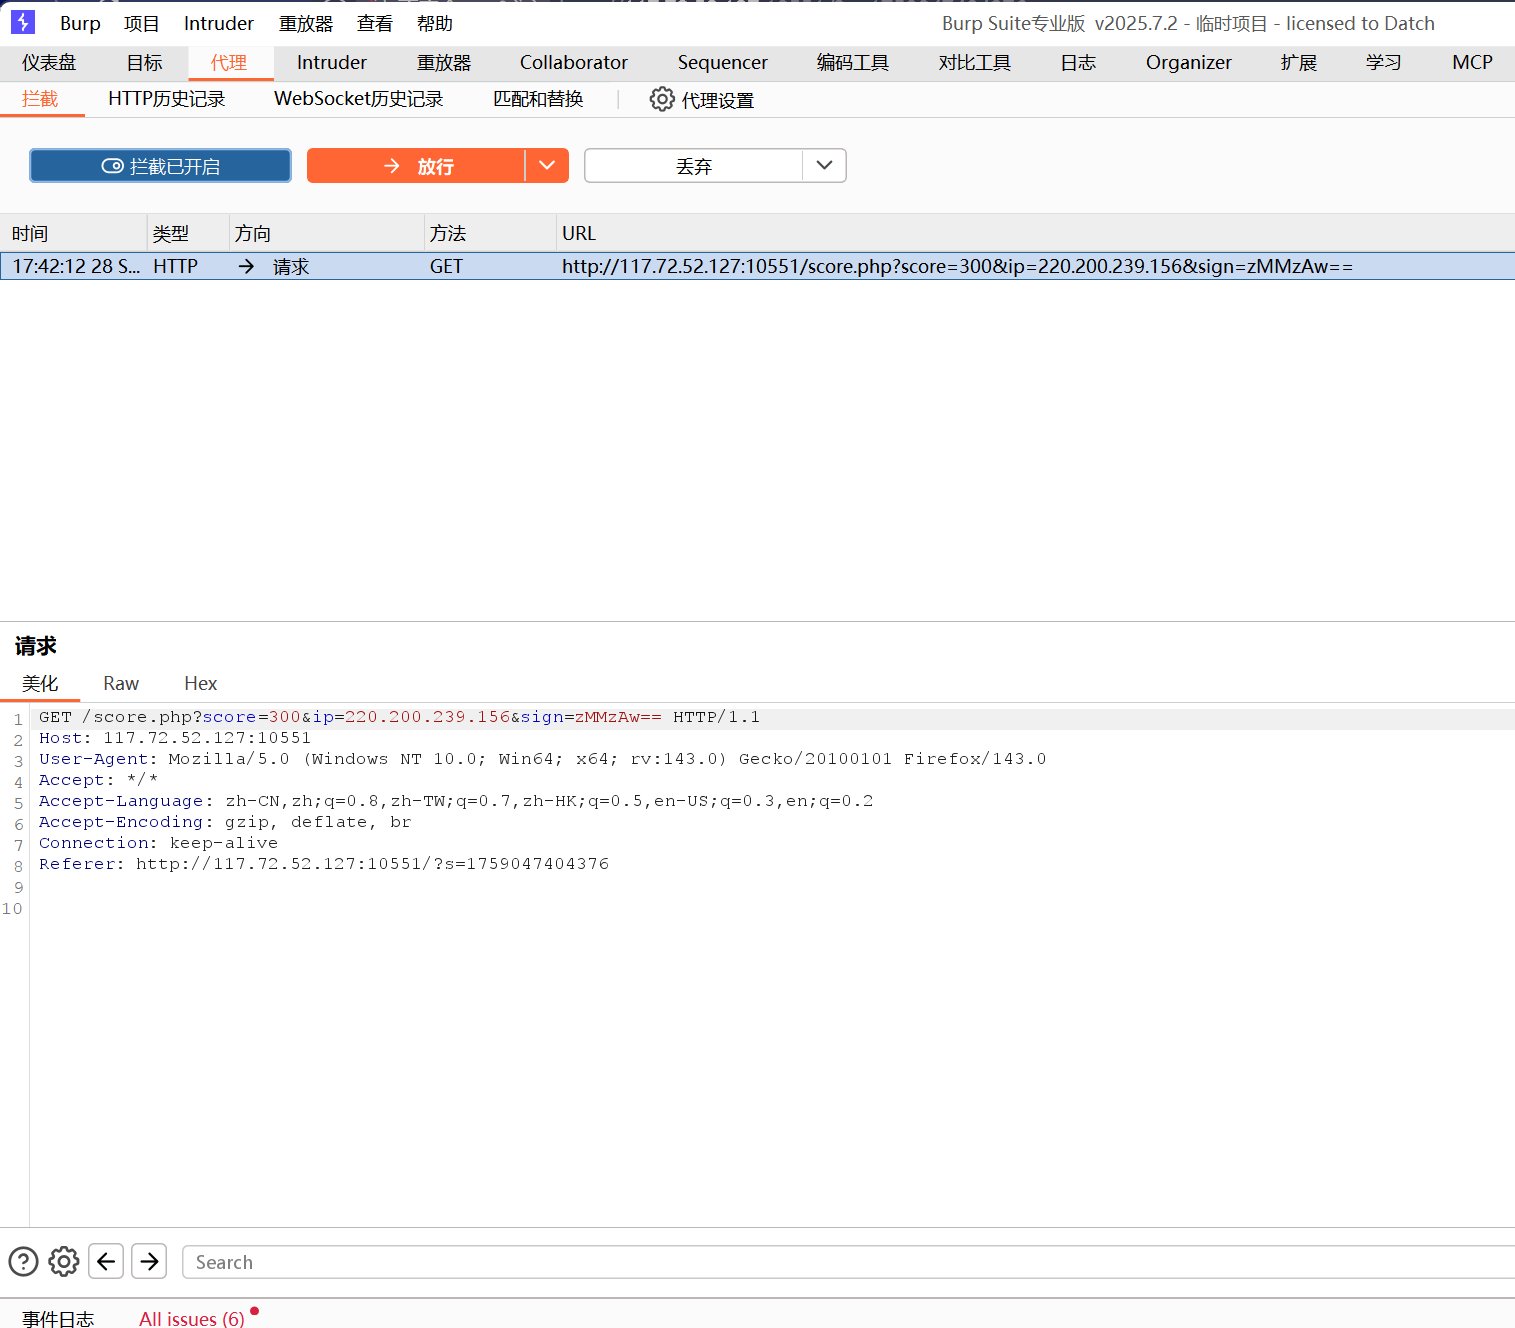Select the 代理 tab
The width and height of the screenshot is (1515, 1328).
tap(229, 62)
